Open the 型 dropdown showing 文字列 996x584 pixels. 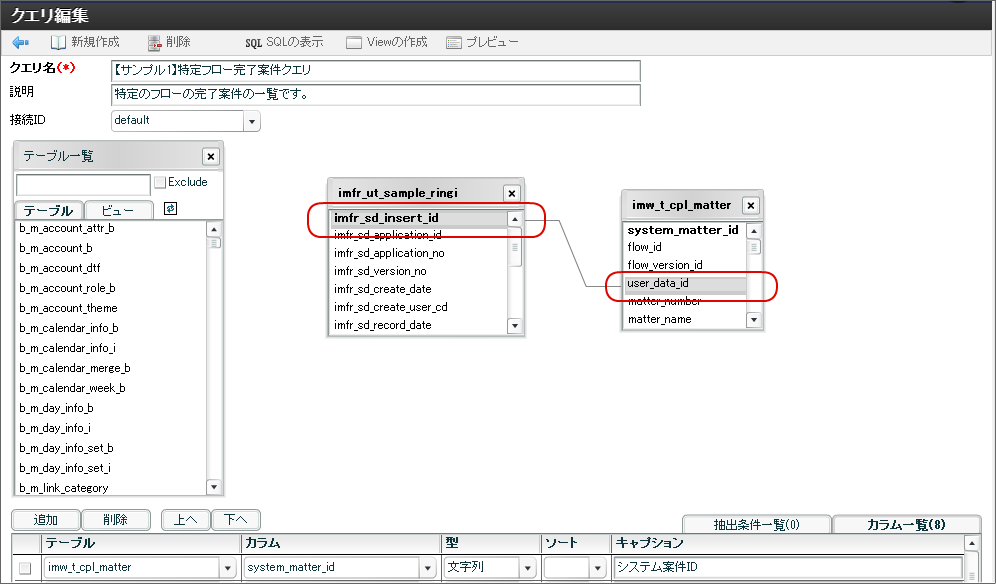(x=526, y=565)
